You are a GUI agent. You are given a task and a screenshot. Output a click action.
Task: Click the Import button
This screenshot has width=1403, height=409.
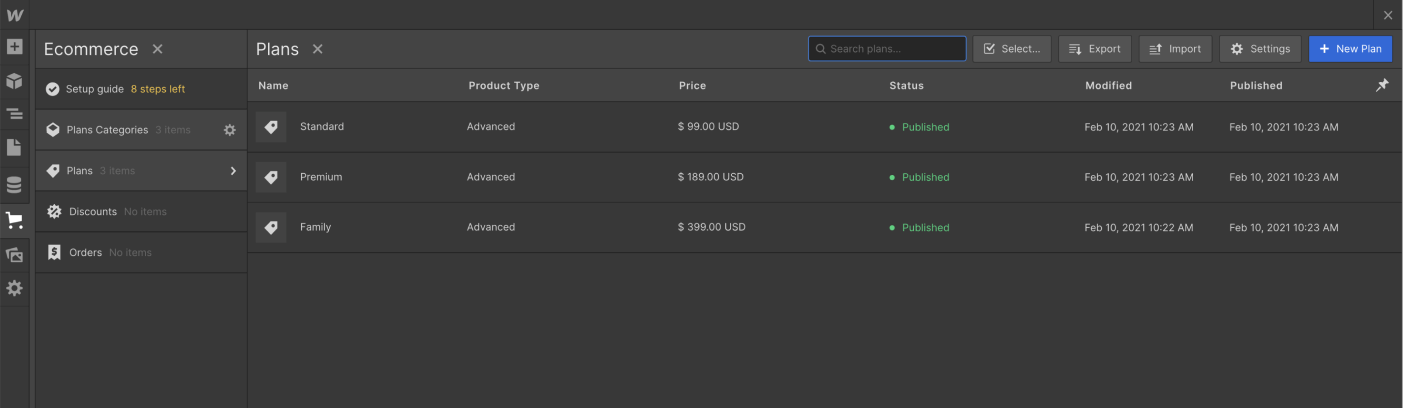(x=1175, y=49)
